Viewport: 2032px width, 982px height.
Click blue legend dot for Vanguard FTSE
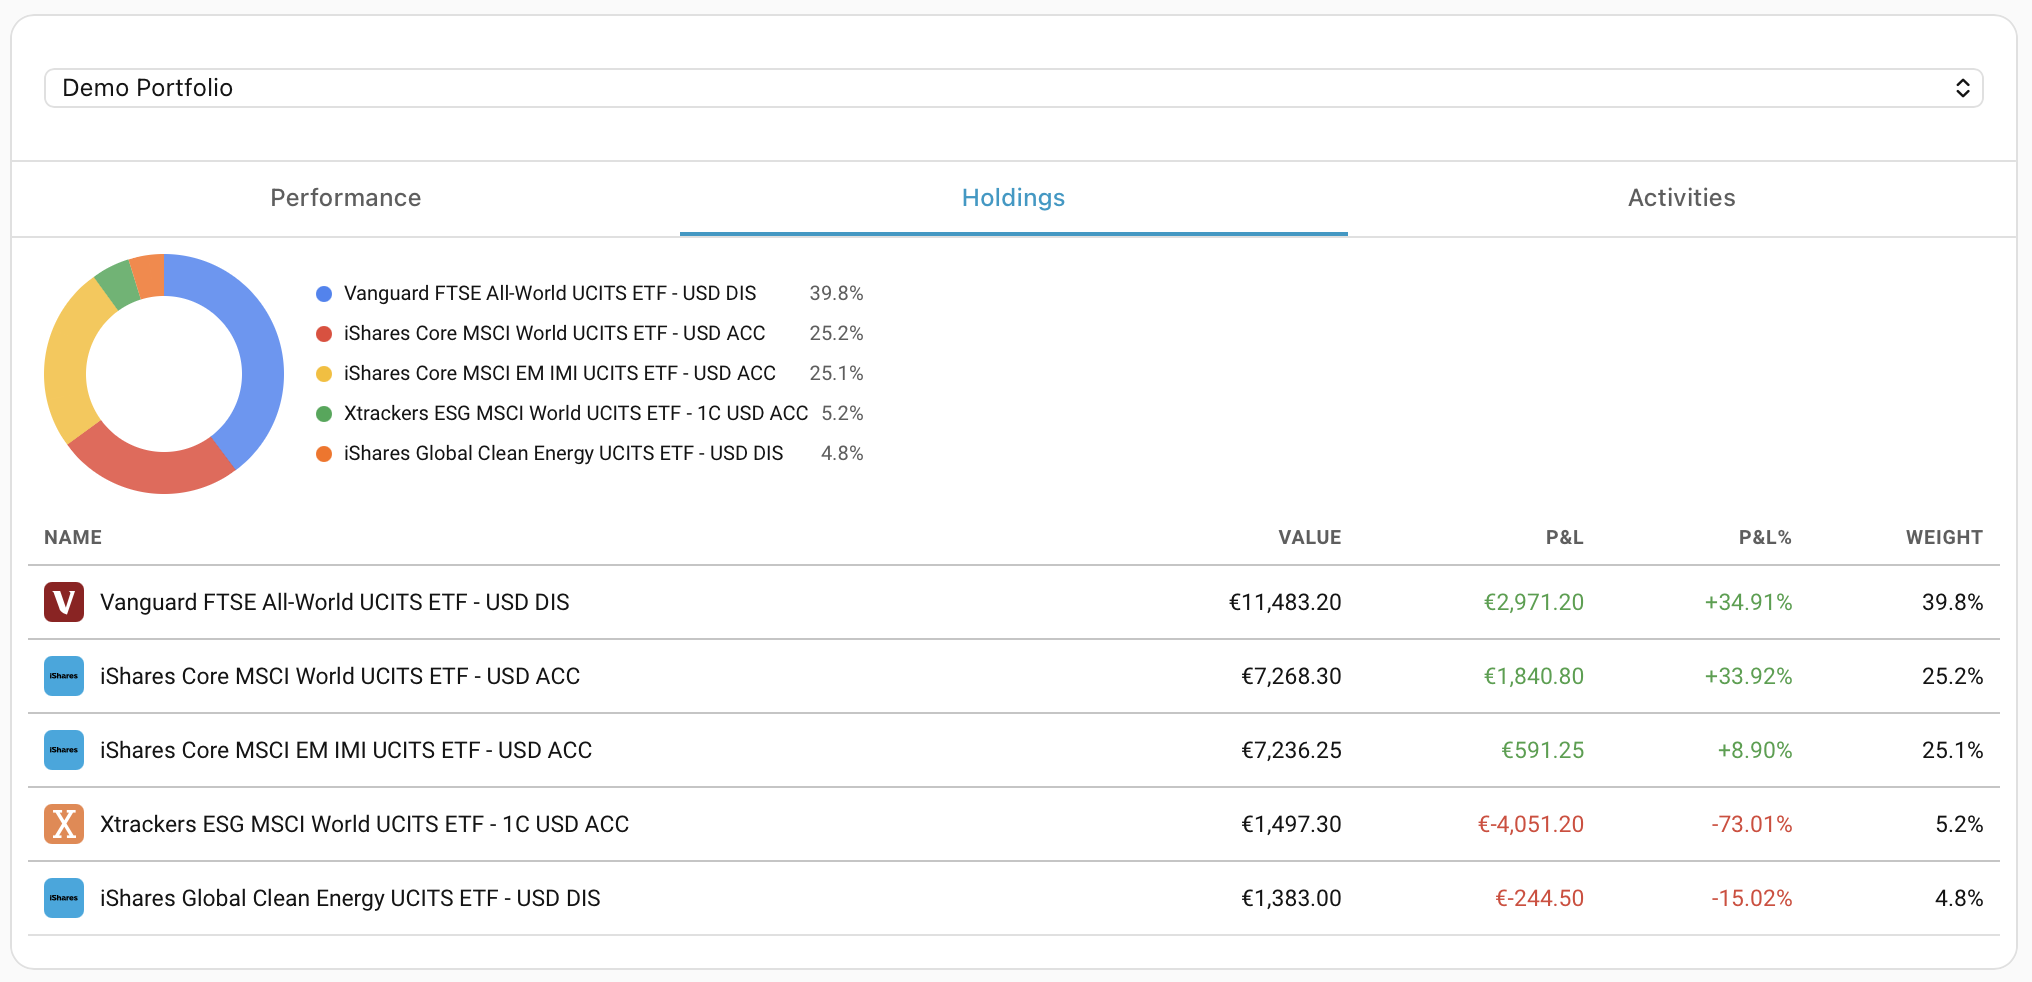click(x=324, y=294)
